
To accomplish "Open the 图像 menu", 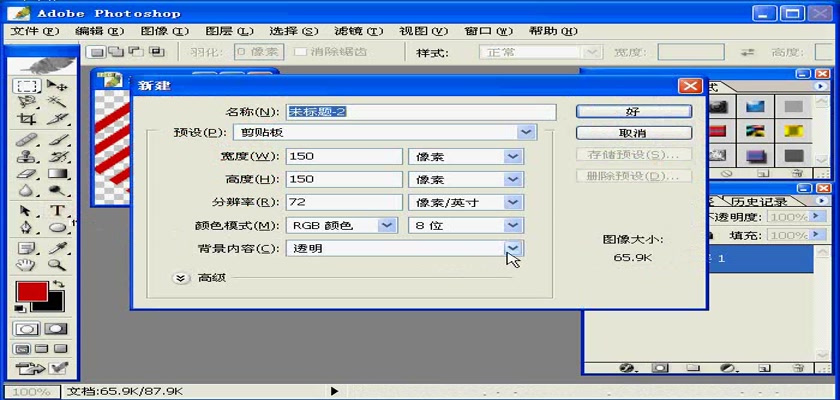I will pyautogui.click(x=164, y=31).
